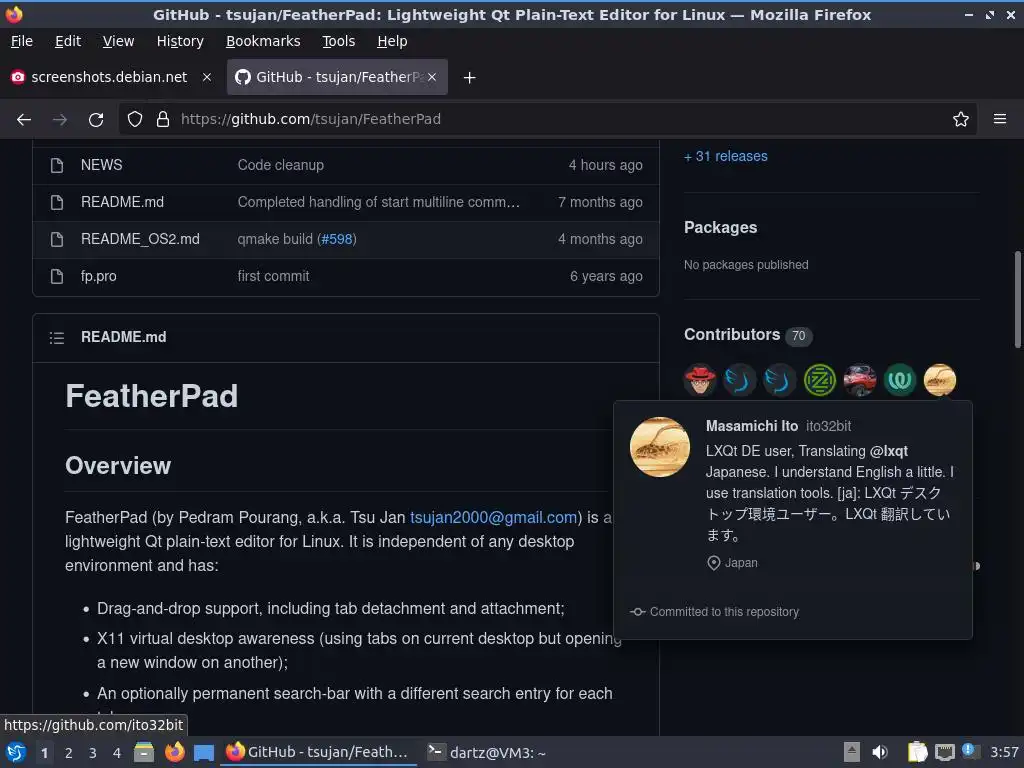Switch to the dartz@VM3 terminal task
The width and height of the screenshot is (1024, 768).
pos(487,752)
